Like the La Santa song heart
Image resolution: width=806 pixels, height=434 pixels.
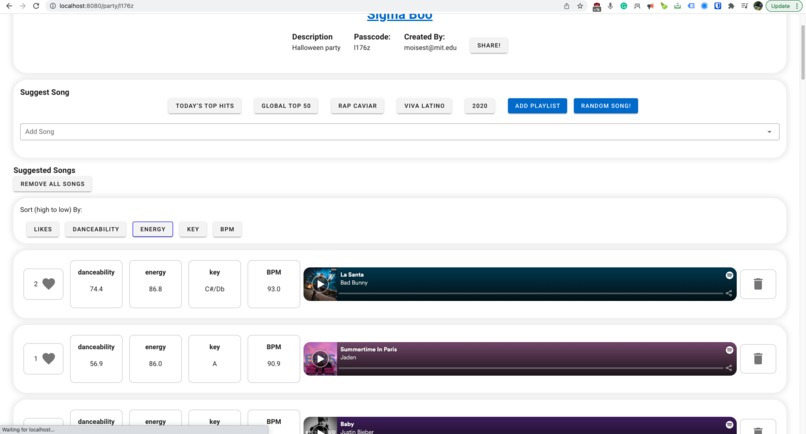coord(48,284)
